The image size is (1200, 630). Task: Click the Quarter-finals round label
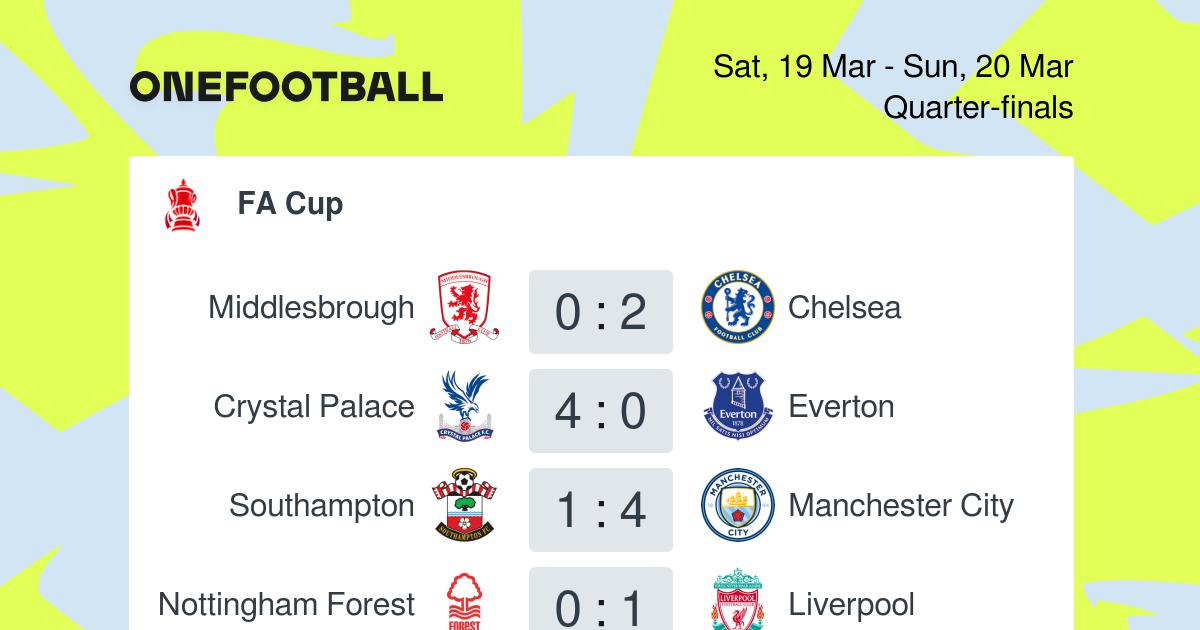[978, 107]
